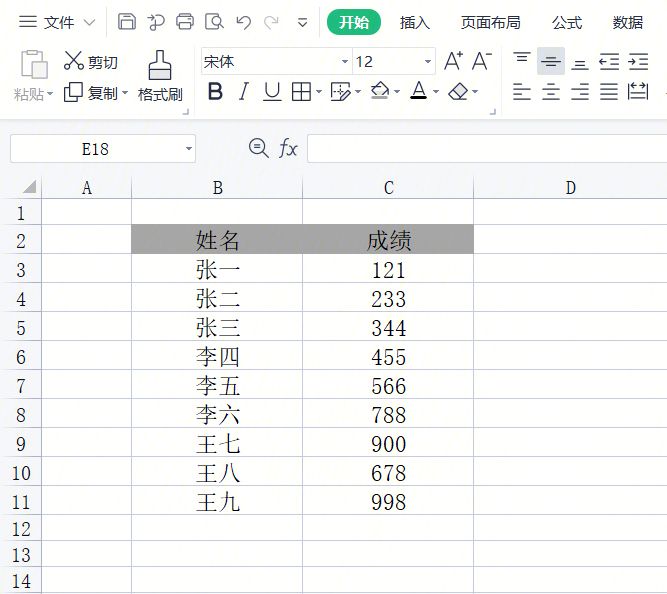Open the 文件 menu dropdown arrow
667x594 pixels.
(89, 22)
